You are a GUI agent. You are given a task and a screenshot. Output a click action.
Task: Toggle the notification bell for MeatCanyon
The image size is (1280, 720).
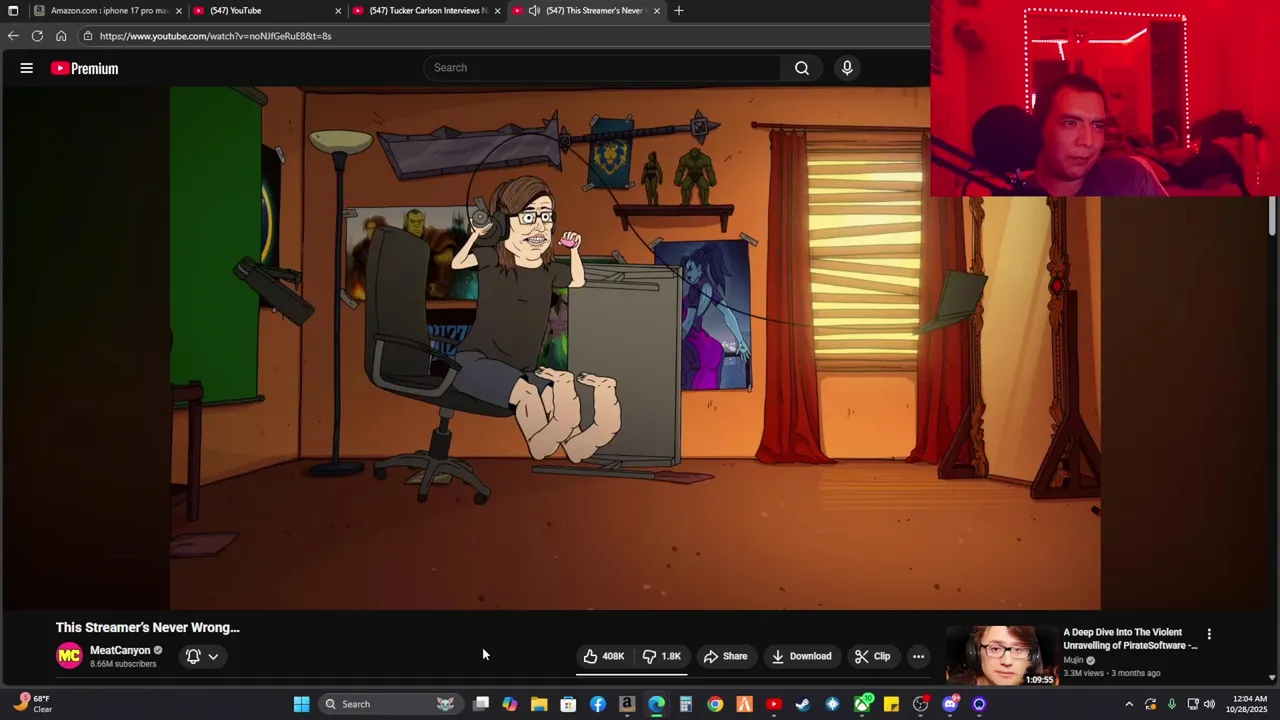(193, 656)
